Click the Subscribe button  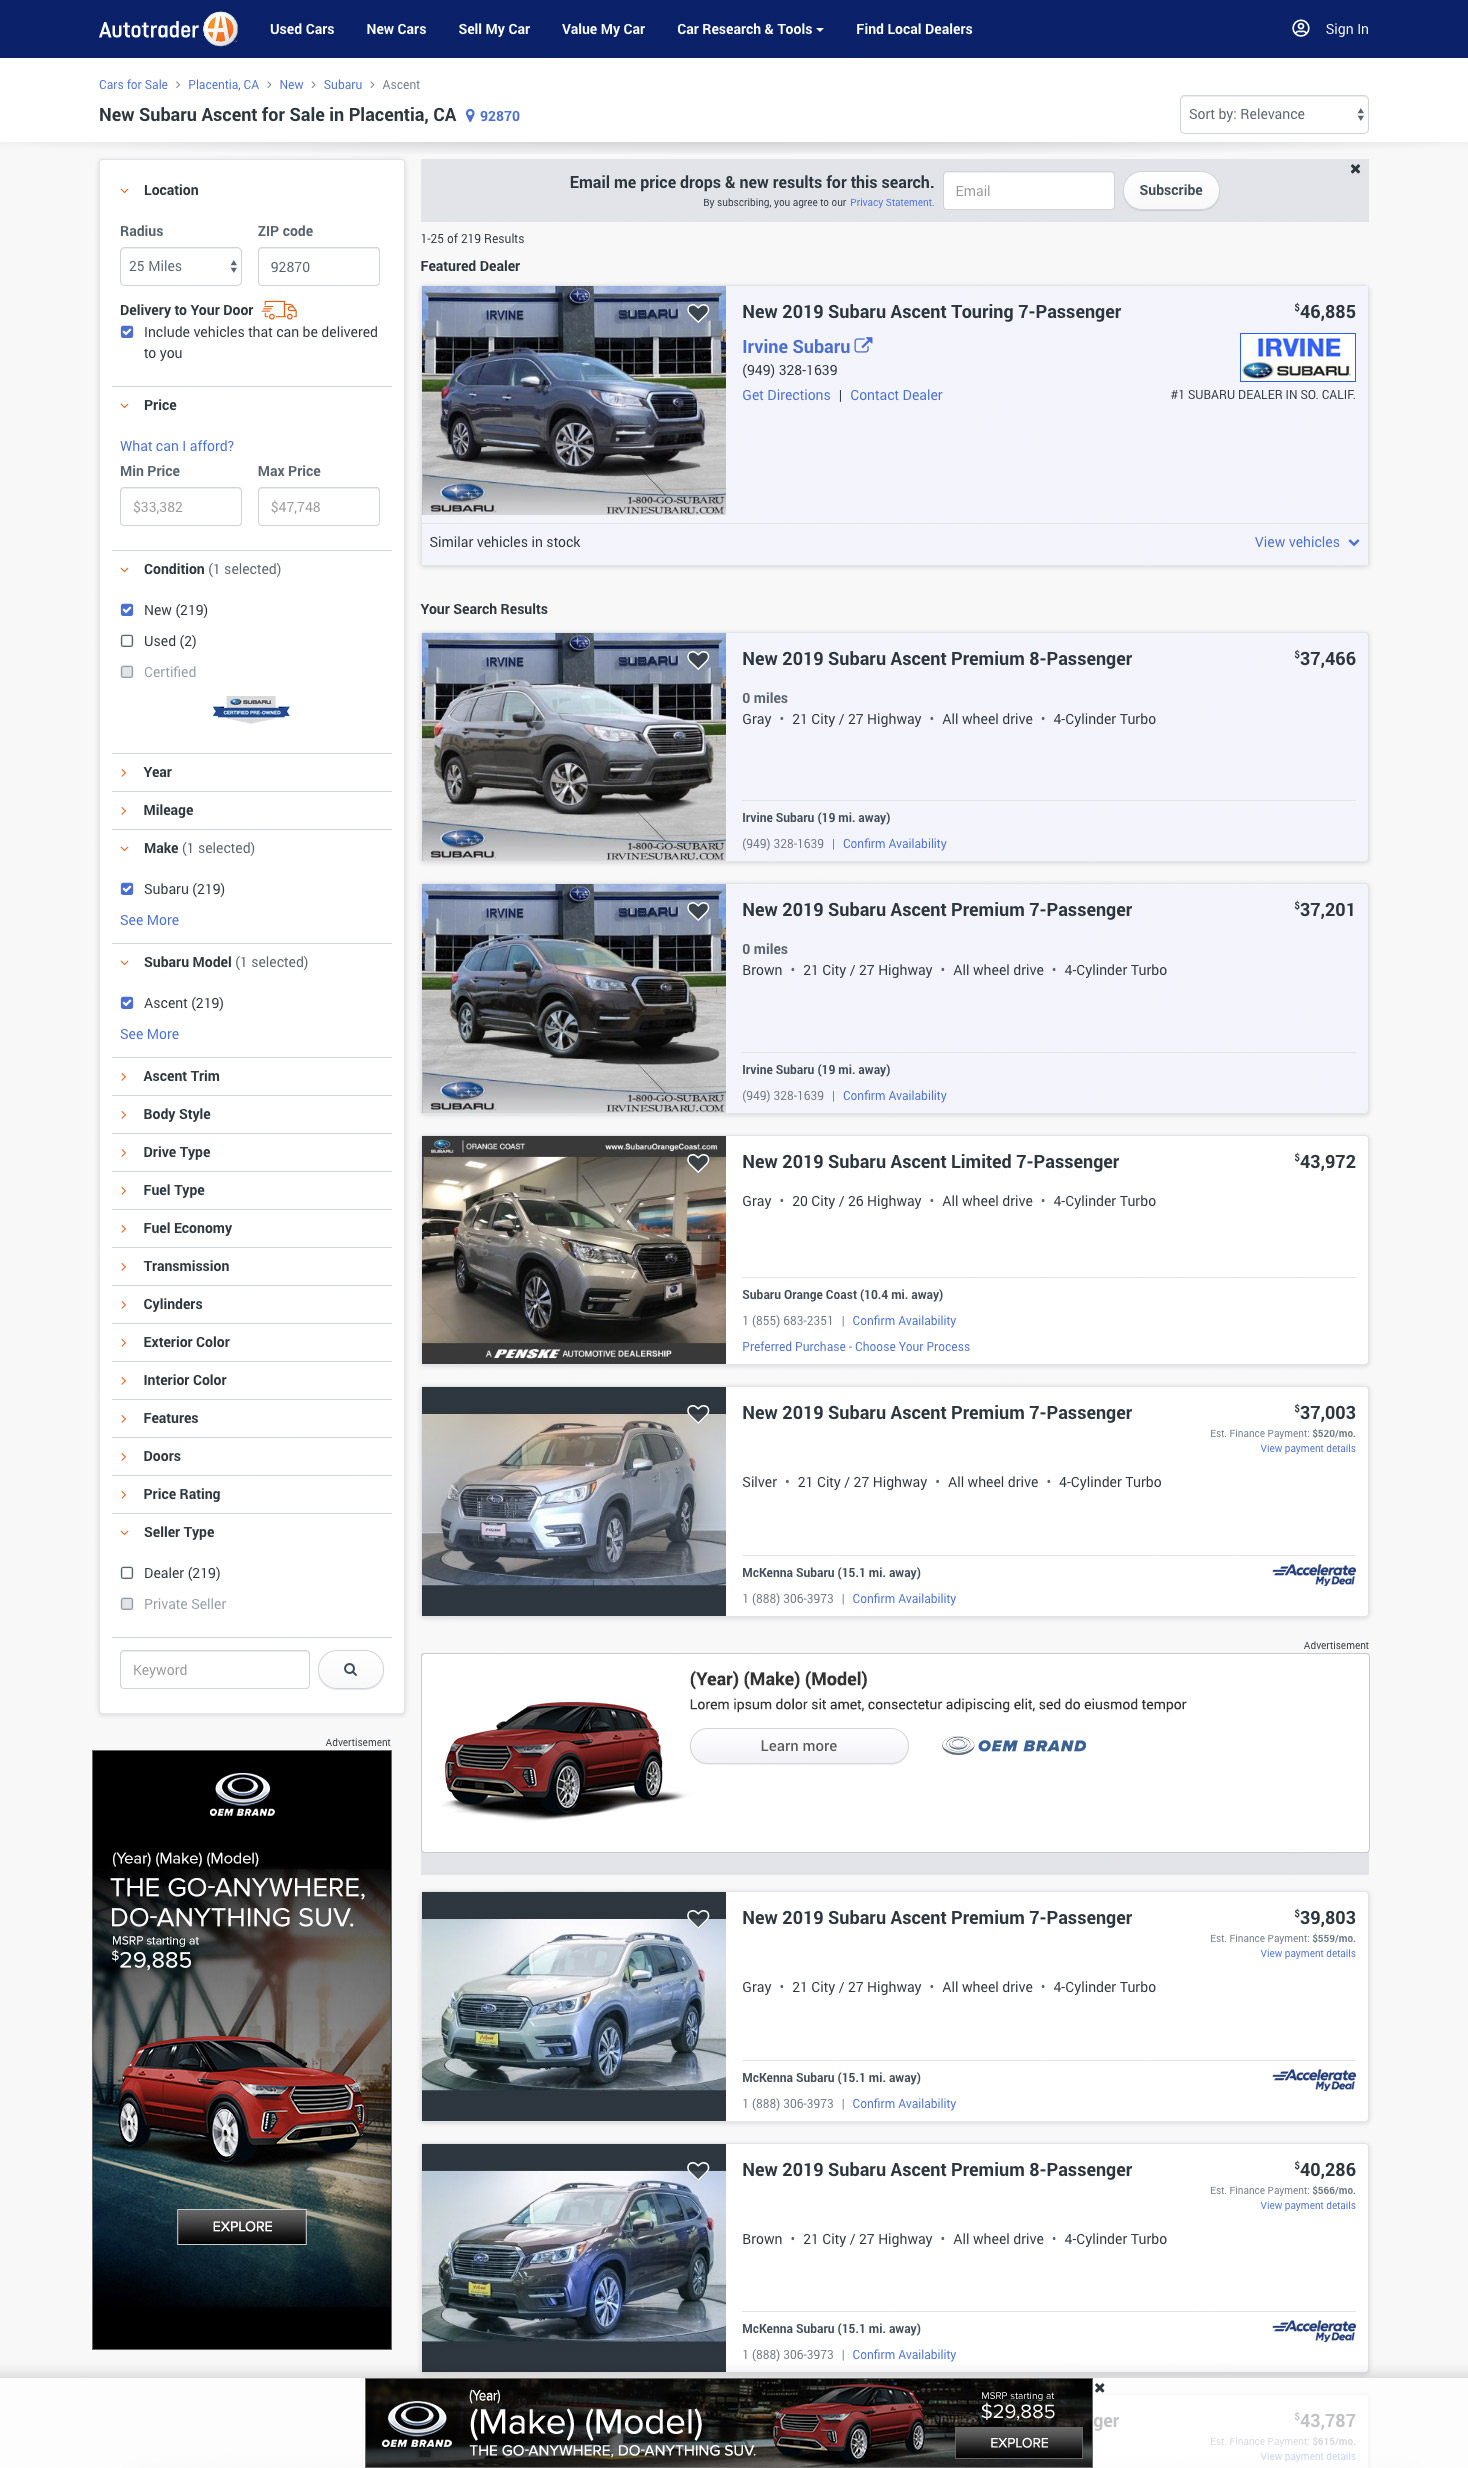click(1171, 190)
